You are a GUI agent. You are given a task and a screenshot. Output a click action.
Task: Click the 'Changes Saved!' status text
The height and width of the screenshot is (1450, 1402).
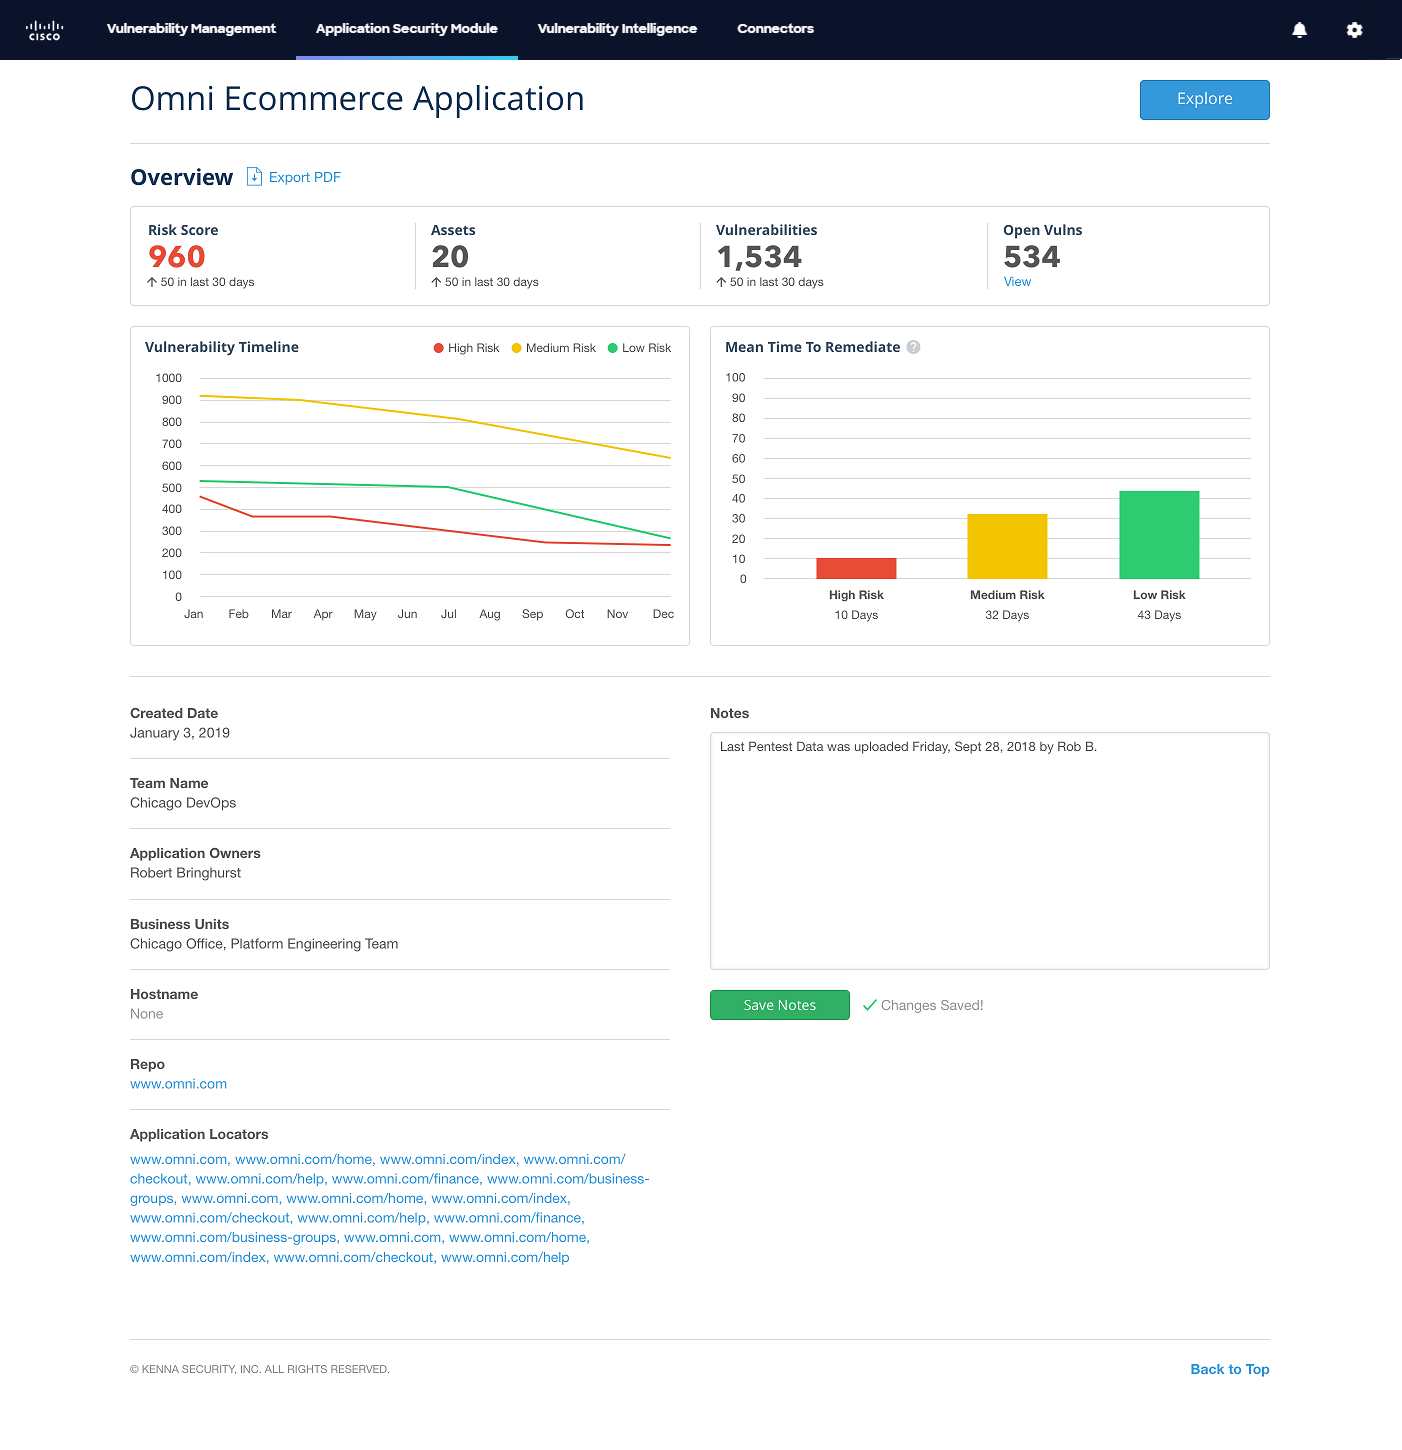tap(932, 1005)
